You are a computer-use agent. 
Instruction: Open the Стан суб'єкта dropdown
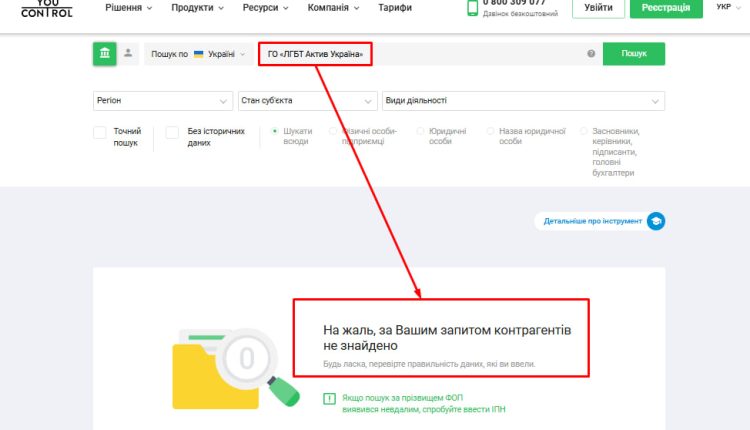click(x=307, y=101)
